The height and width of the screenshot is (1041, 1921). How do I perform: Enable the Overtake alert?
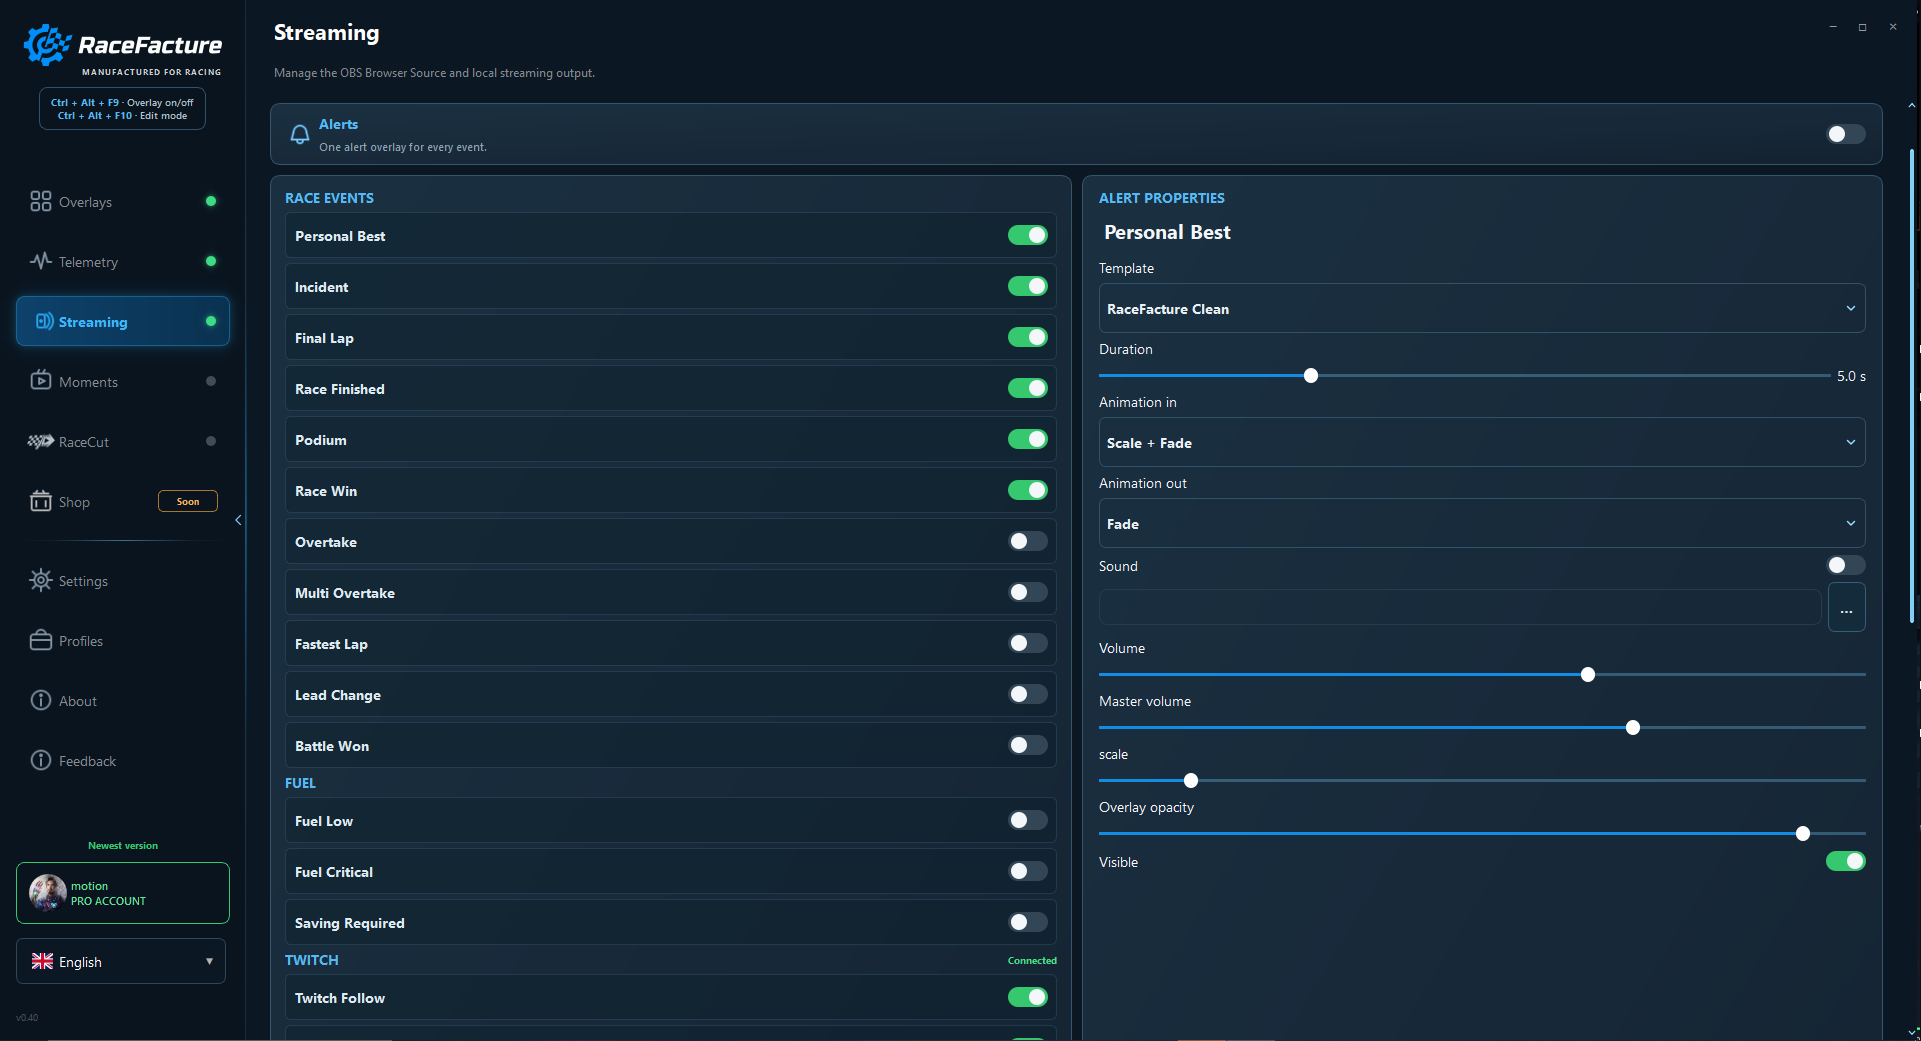[1027, 541]
